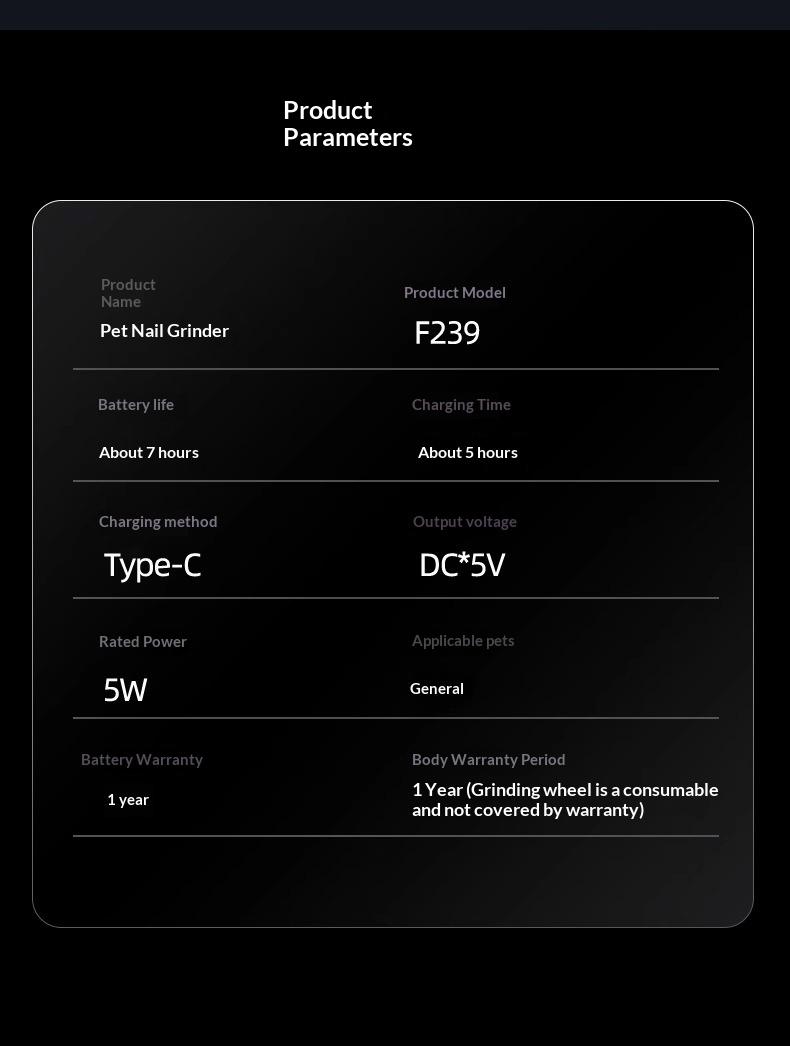Select the Pet Nail Grinder text
This screenshot has height=1046, width=790.
164,331
